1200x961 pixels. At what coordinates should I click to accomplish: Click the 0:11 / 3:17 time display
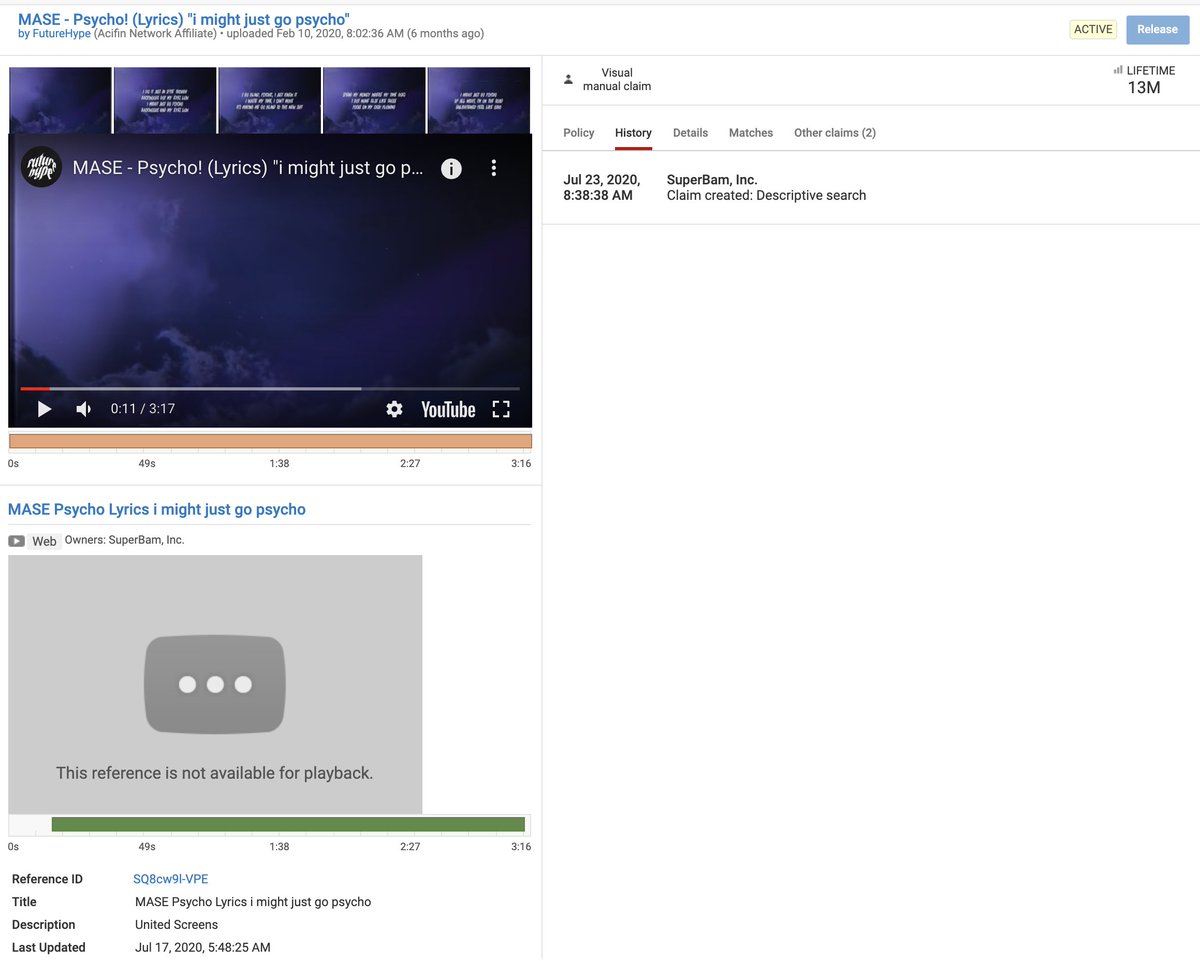pos(143,409)
